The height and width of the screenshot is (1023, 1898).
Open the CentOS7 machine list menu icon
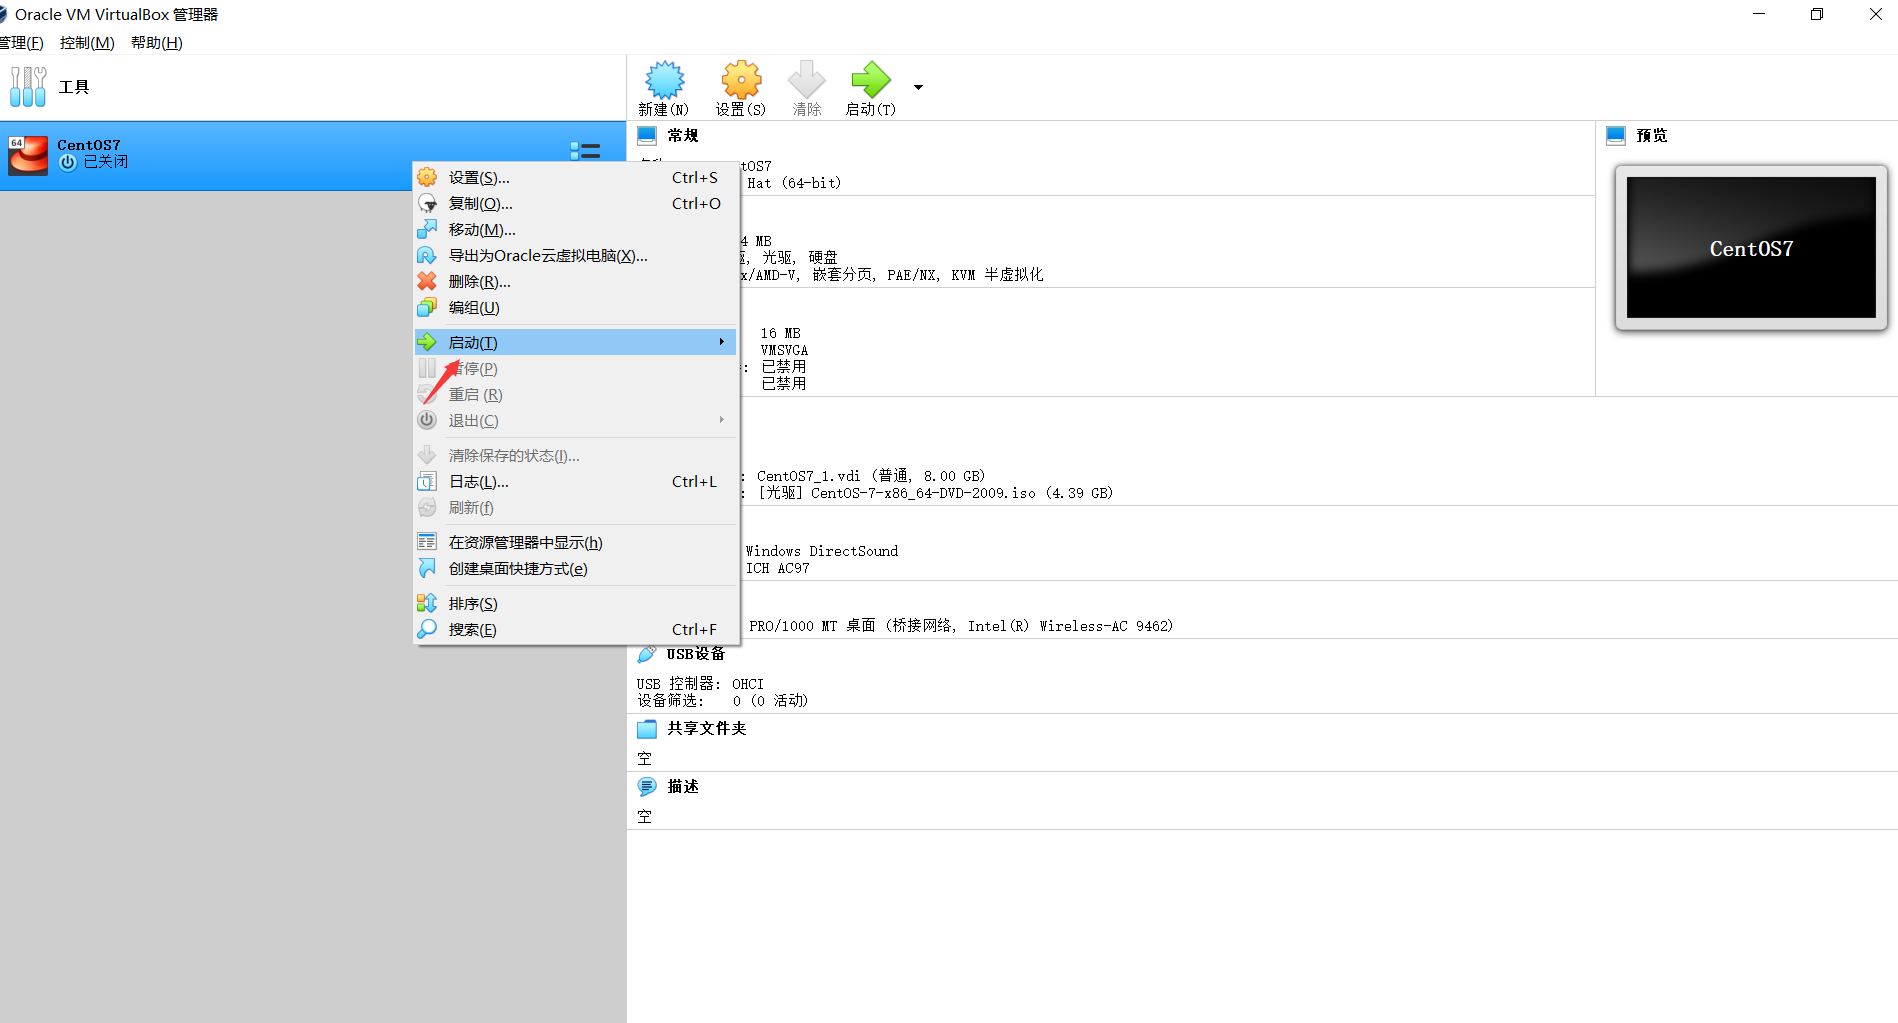point(585,151)
